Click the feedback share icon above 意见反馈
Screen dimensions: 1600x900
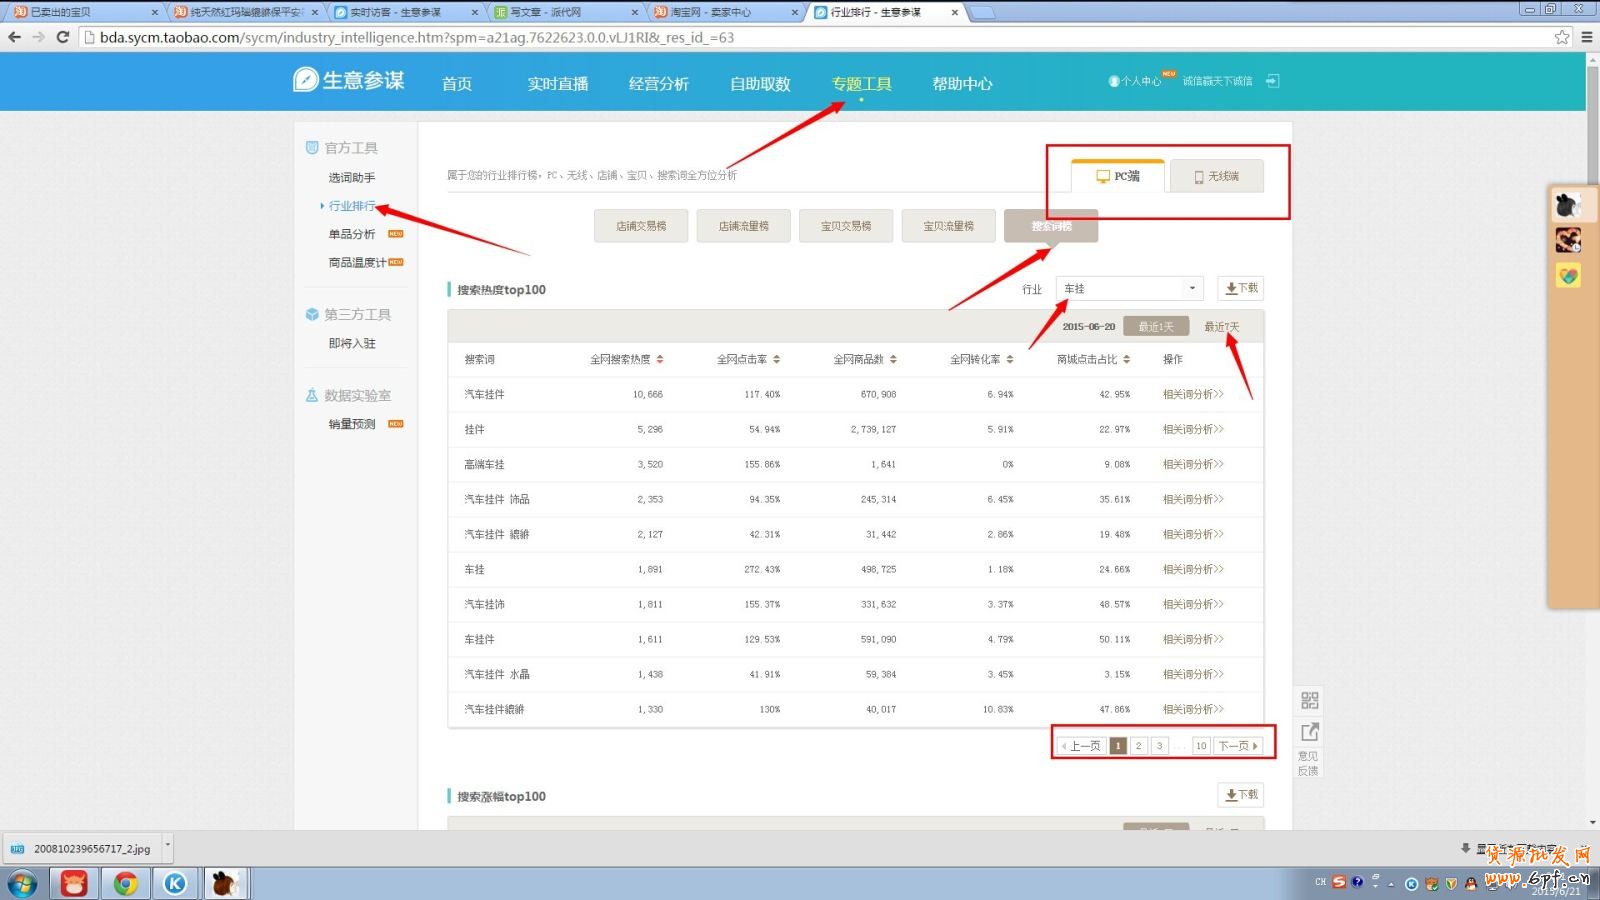(x=1309, y=732)
